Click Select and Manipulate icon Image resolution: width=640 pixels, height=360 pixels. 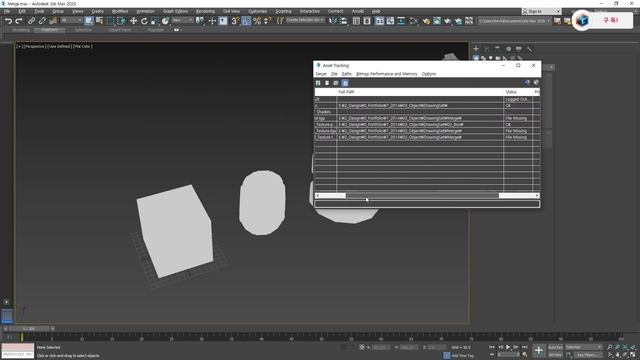click(212, 21)
